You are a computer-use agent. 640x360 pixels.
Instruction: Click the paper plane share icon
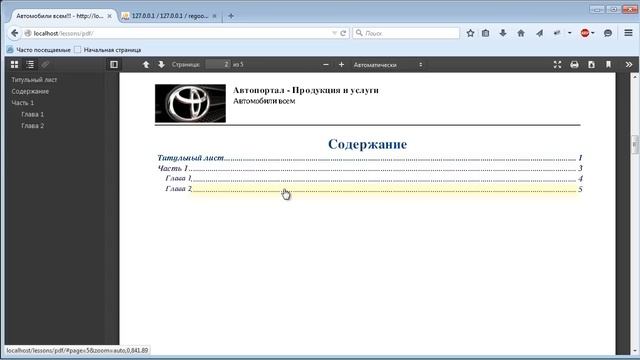point(540,33)
